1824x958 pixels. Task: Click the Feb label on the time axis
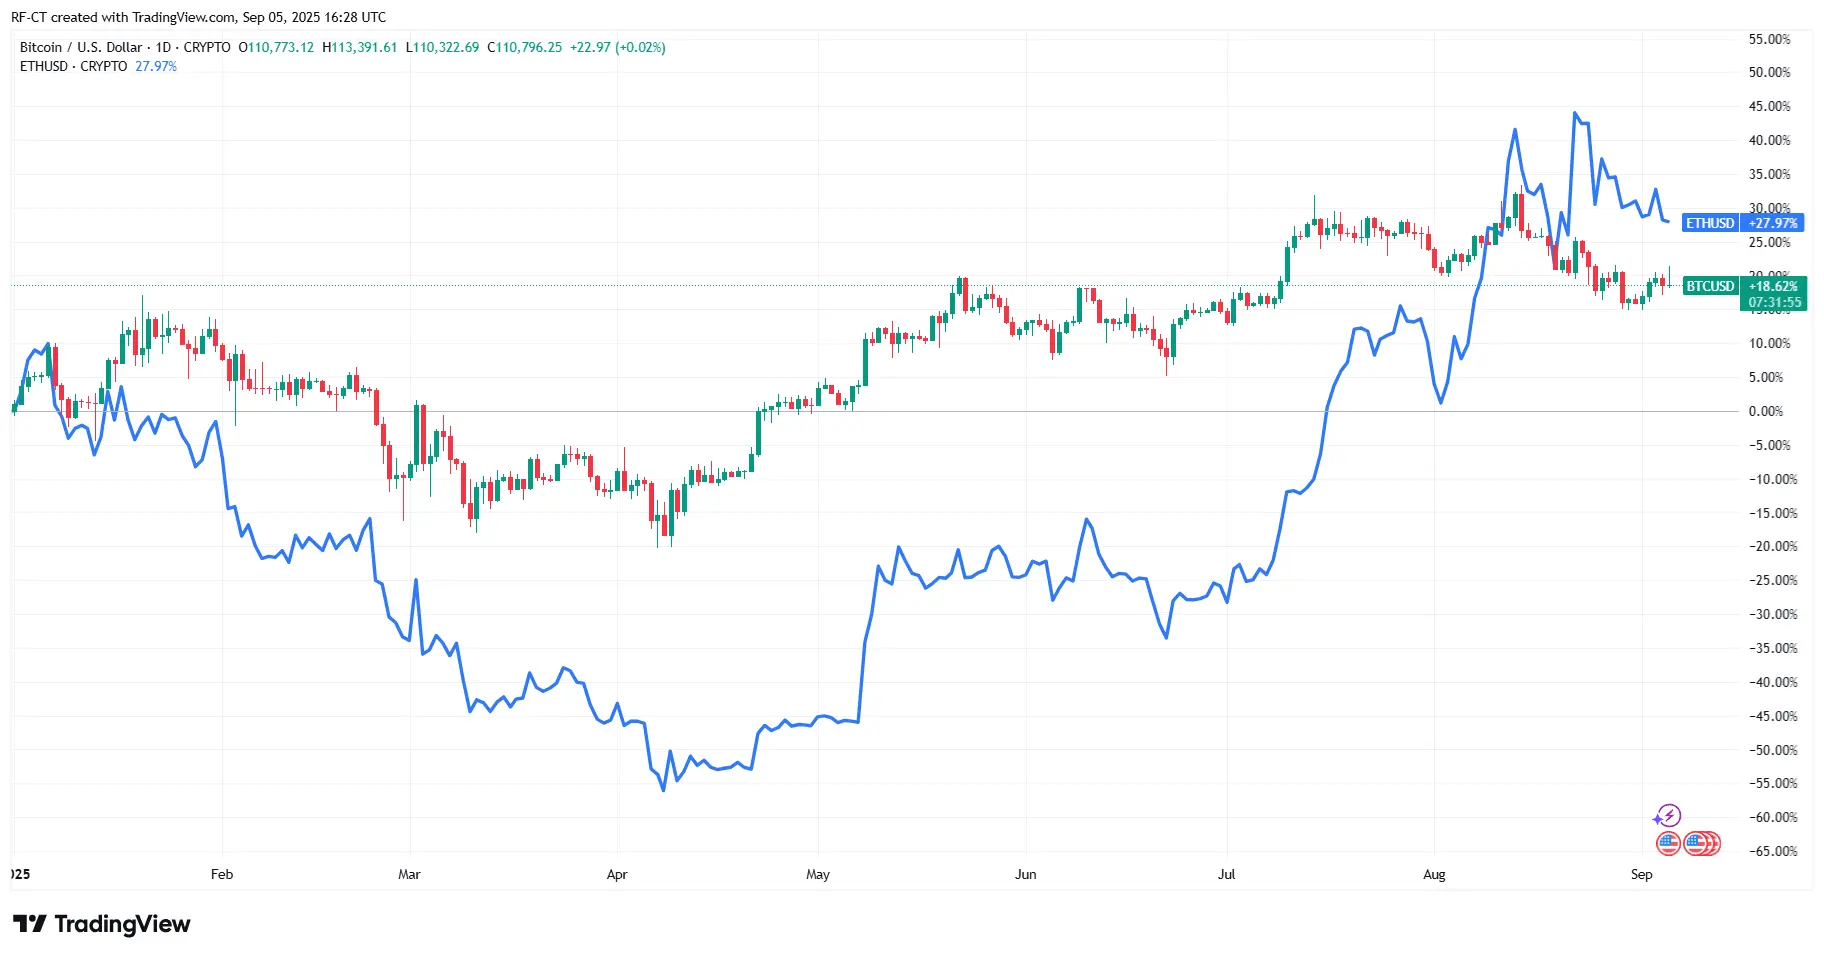[x=222, y=874]
